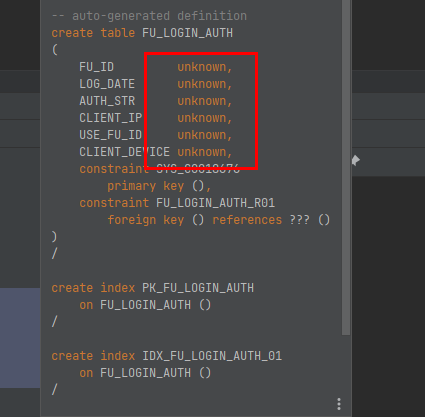Click the 'unknown' type next to FU_ID
The height and width of the screenshot is (417, 425).
(x=202, y=67)
